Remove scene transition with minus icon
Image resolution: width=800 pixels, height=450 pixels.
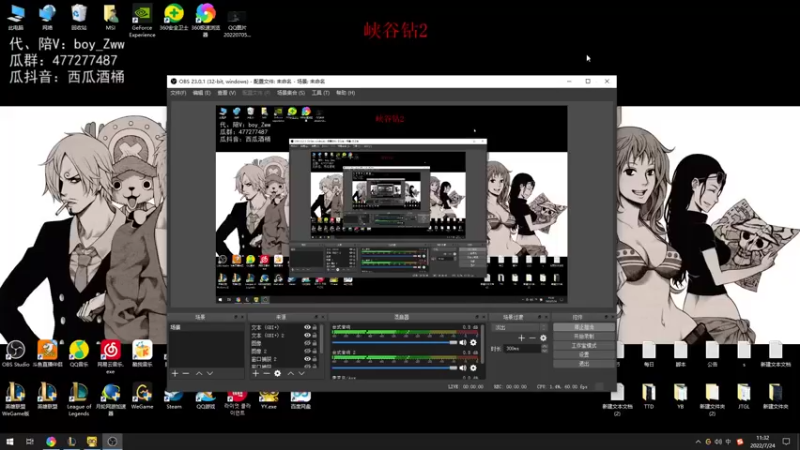point(532,338)
